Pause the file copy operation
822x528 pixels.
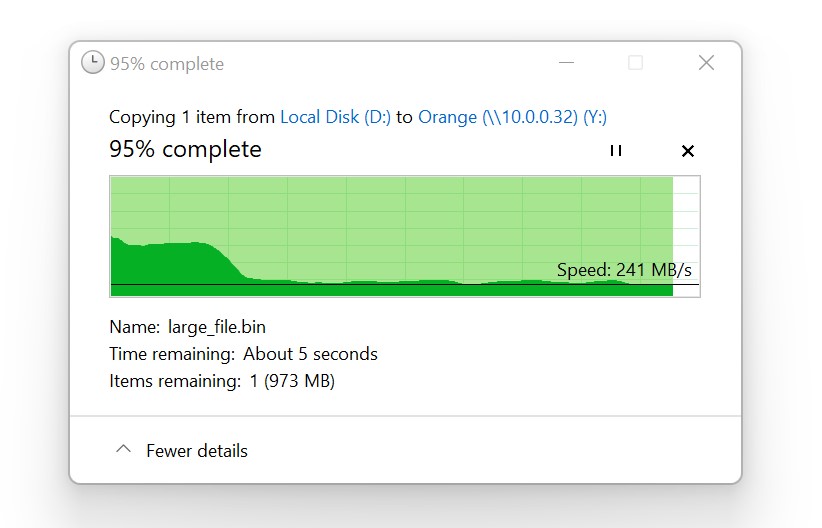616,151
